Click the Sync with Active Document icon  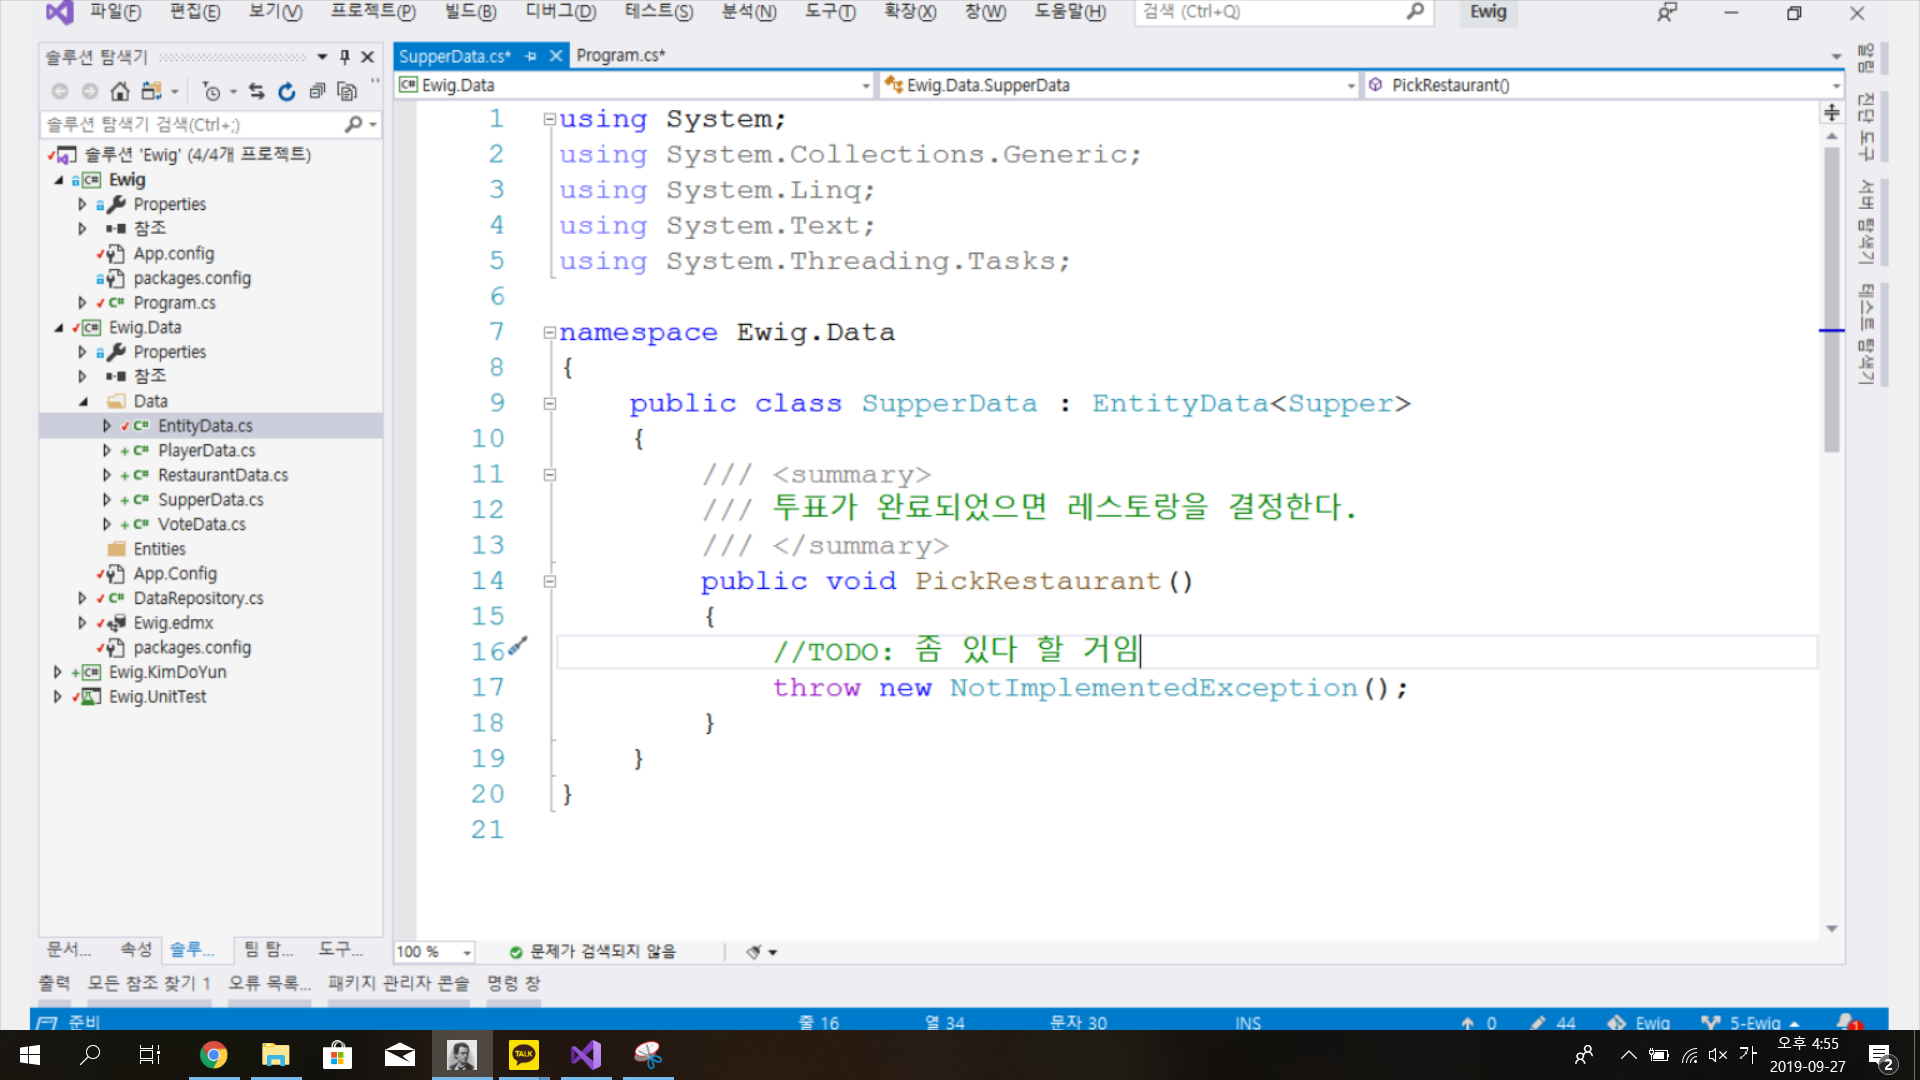tap(257, 91)
